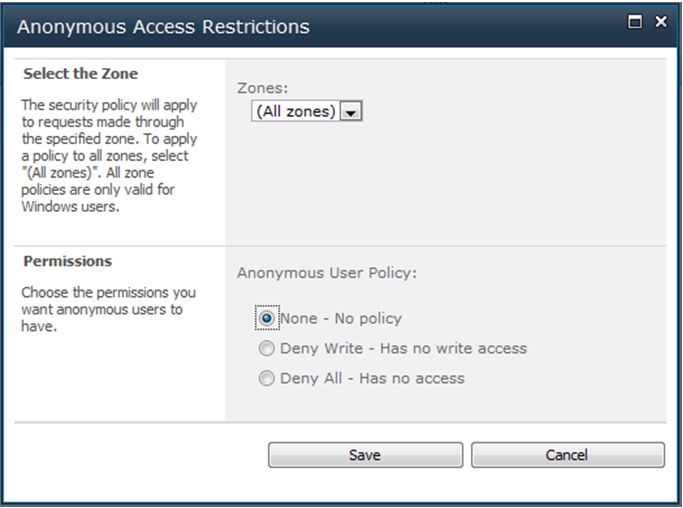Click the empty title bar area beside title
The height and width of the screenshot is (508, 683).
pos(468,27)
